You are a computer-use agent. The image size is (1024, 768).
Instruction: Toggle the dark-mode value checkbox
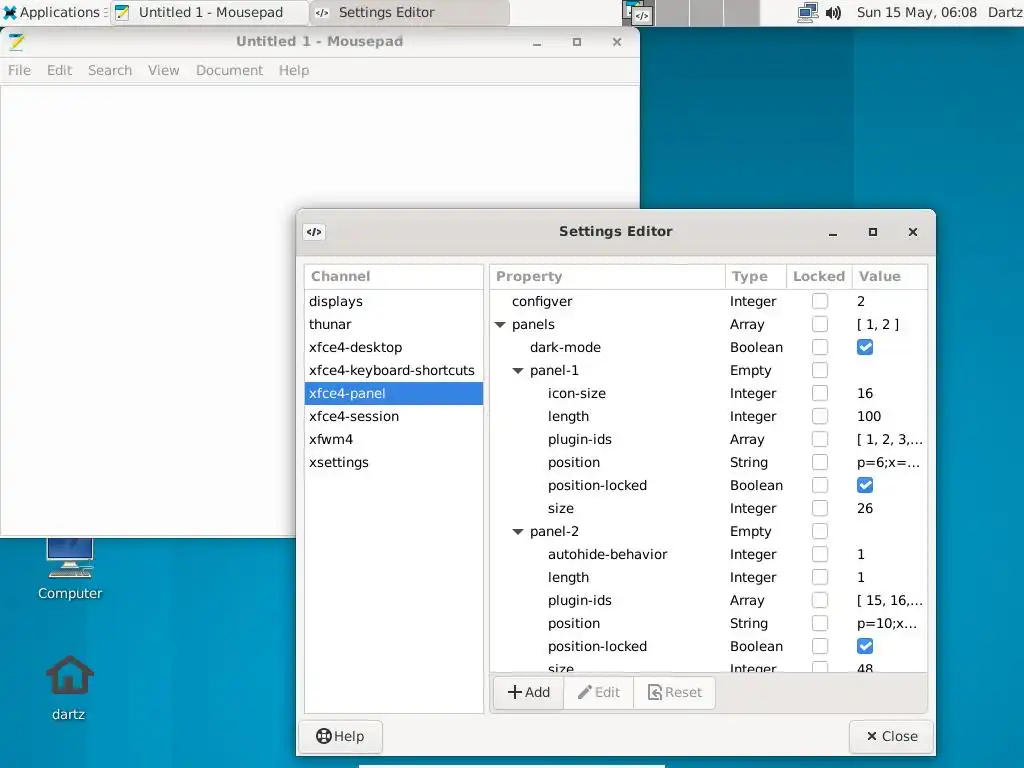tap(865, 347)
